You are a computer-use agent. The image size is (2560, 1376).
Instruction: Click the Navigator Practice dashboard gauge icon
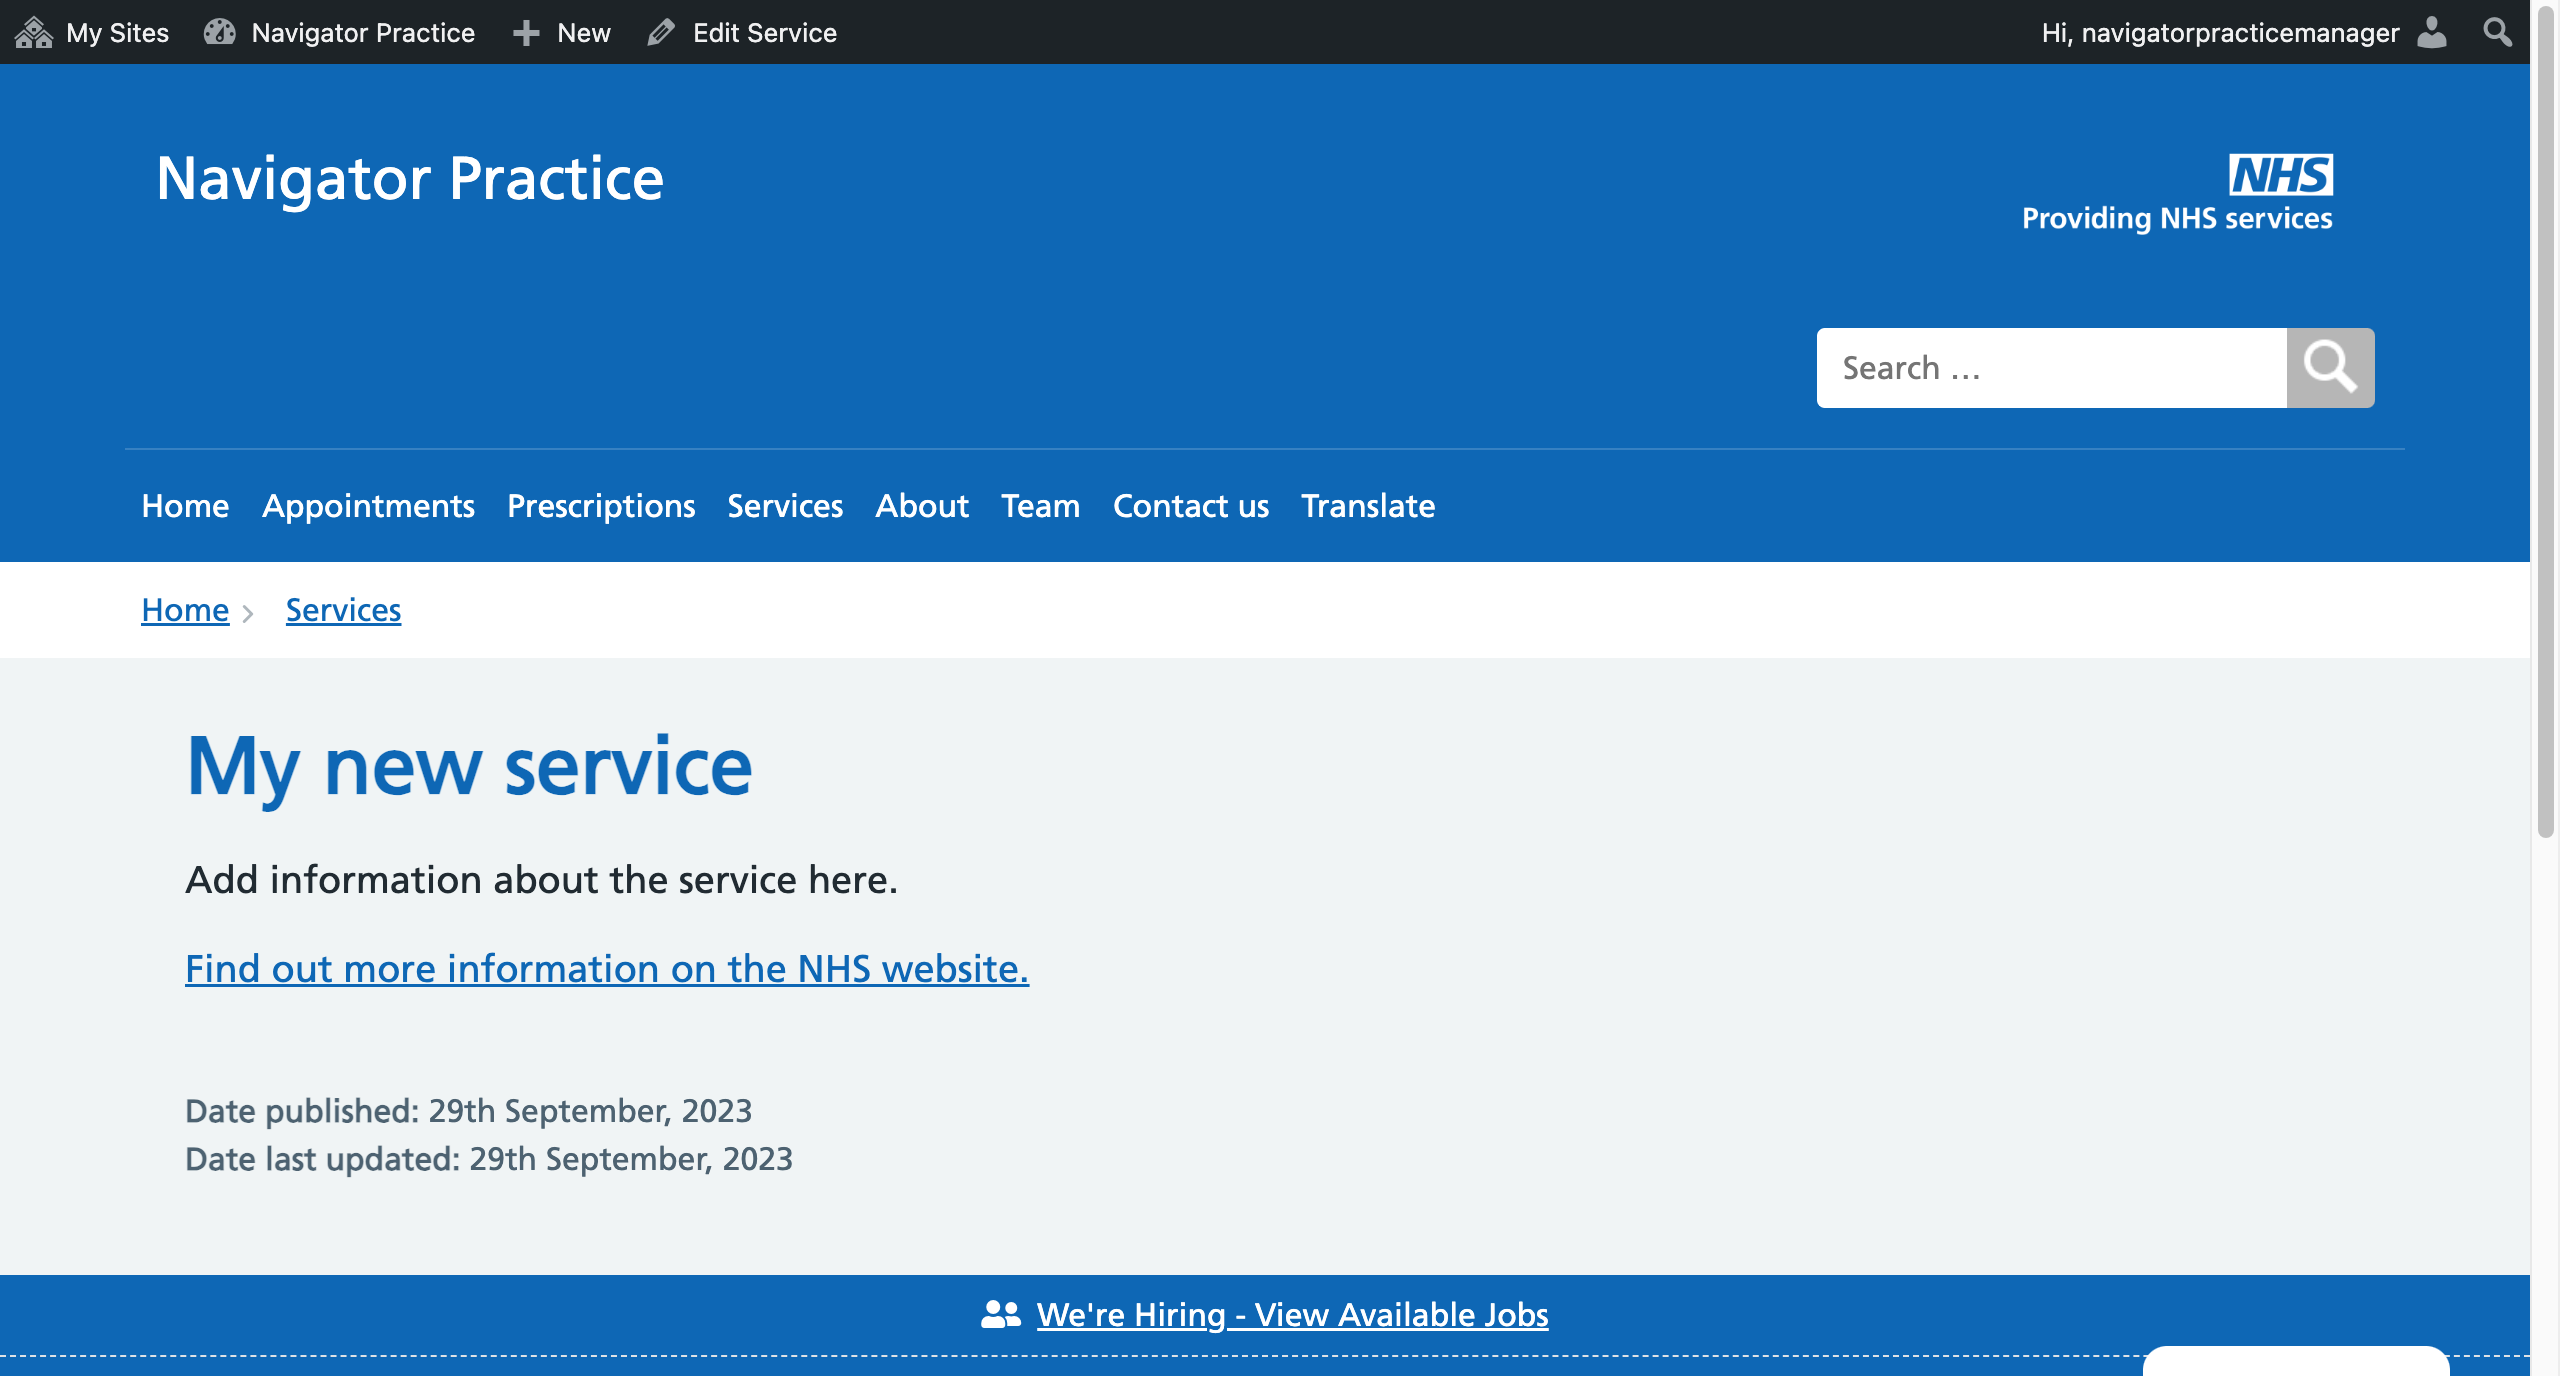click(x=220, y=33)
